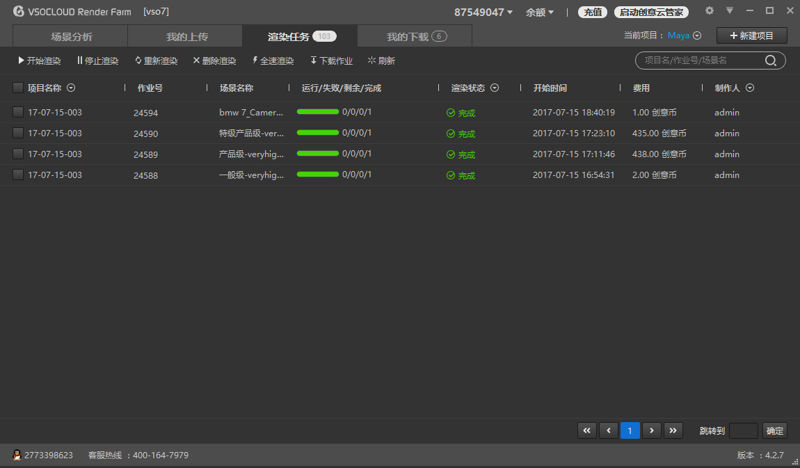Image resolution: width=800 pixels, height=468 pixels.
Task: Enable full-speed render 全速渲染
Action: tap(273, 61)
